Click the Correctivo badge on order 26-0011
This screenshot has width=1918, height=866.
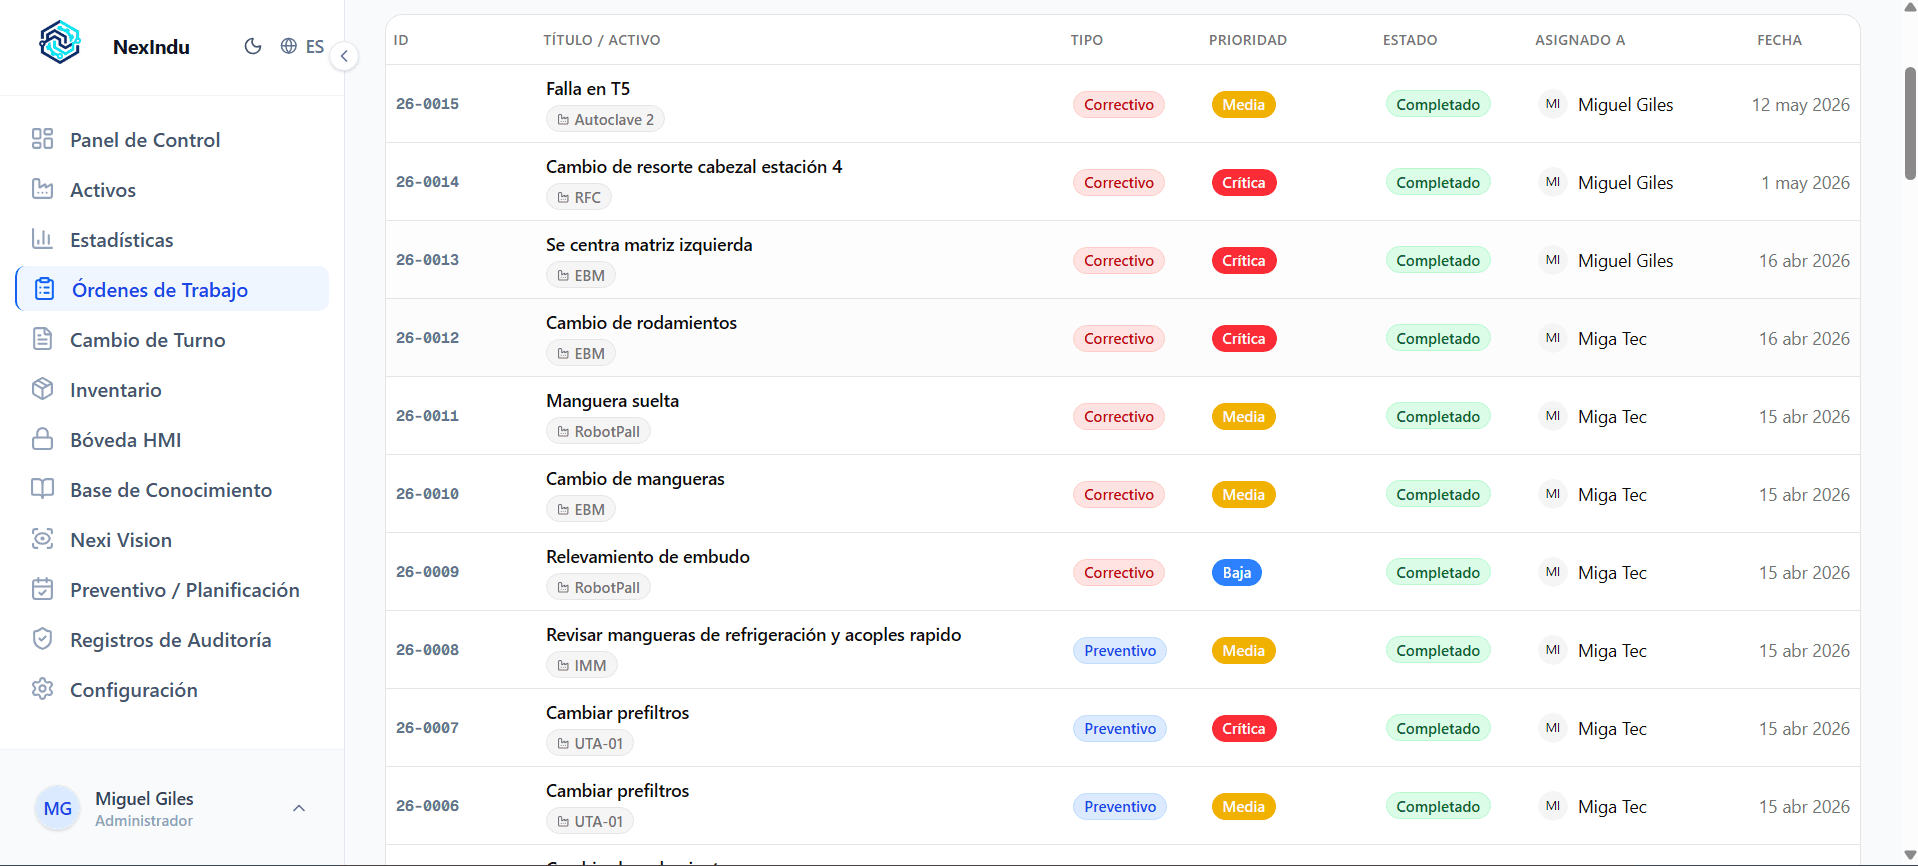[x=1118, y=416]
